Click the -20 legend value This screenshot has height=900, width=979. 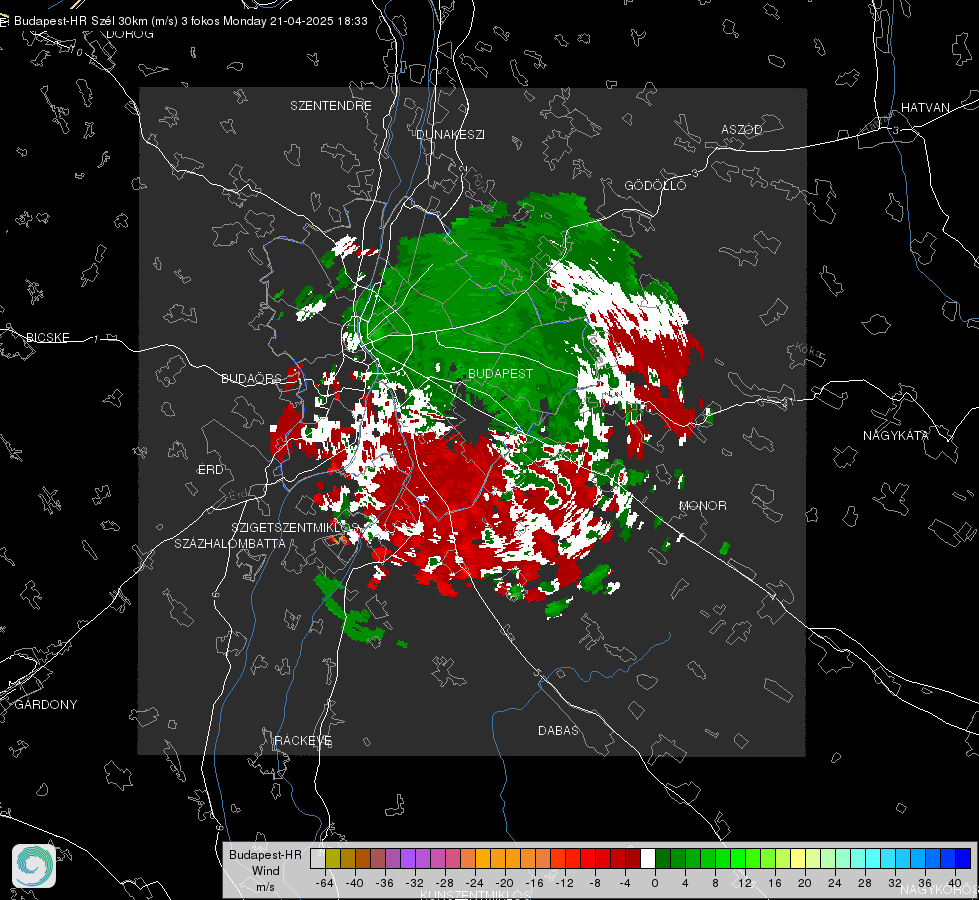[504, 883]
